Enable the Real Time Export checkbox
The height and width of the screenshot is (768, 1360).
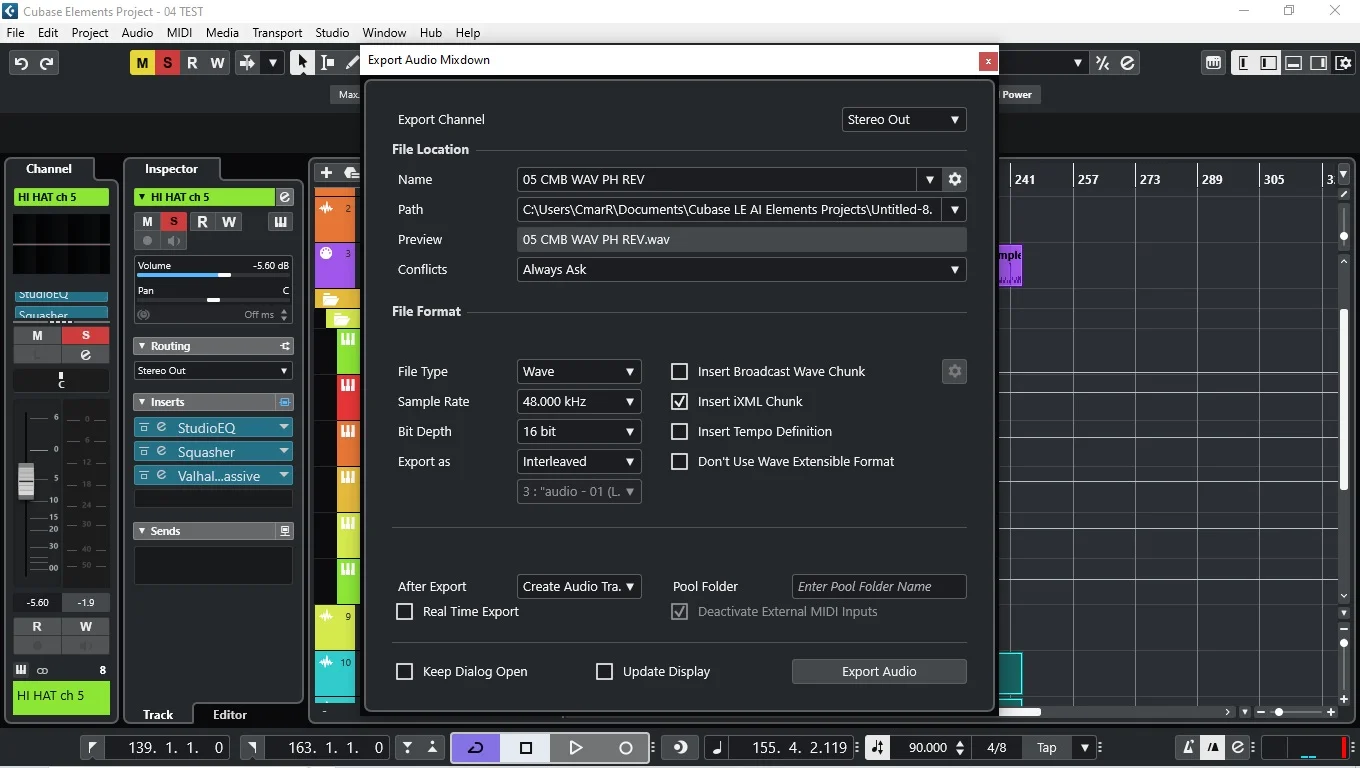click(405, 611)
